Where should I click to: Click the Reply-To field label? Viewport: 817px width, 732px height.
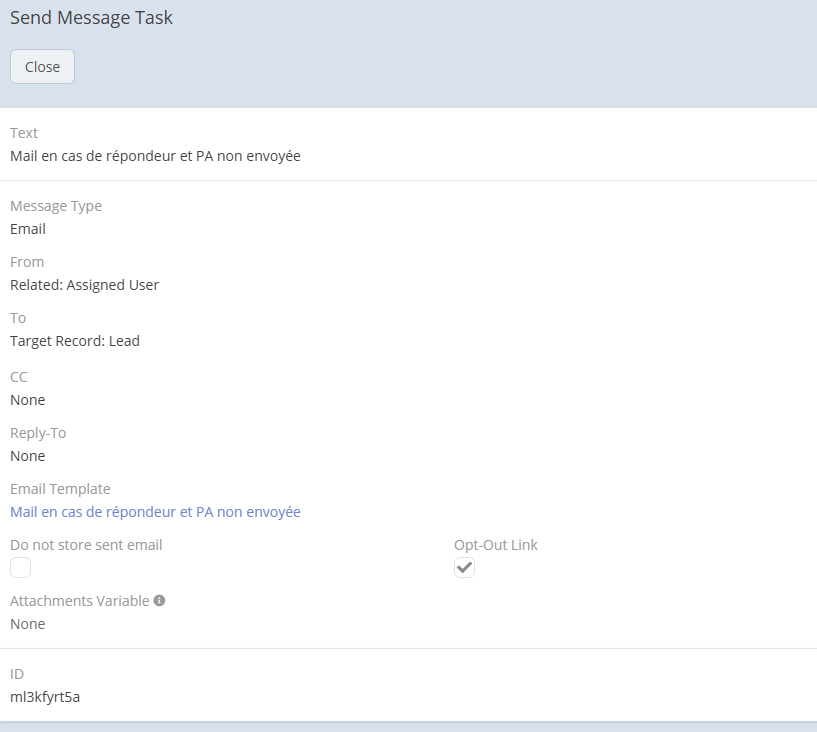[x=38, y=433]
